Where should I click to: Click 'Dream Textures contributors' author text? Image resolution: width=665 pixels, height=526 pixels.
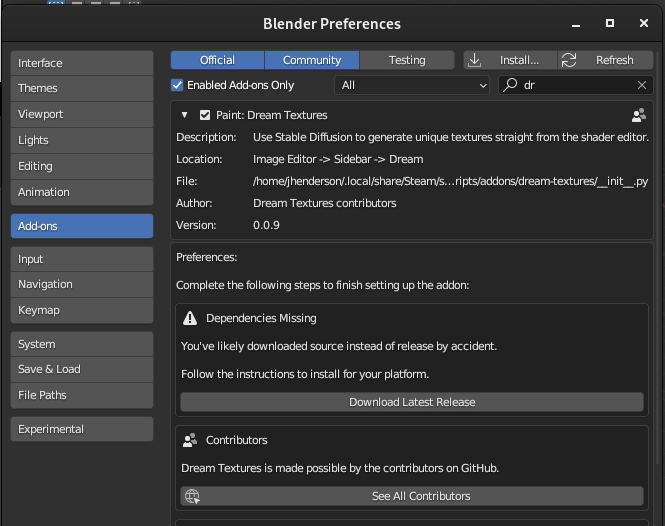[324, 203]
